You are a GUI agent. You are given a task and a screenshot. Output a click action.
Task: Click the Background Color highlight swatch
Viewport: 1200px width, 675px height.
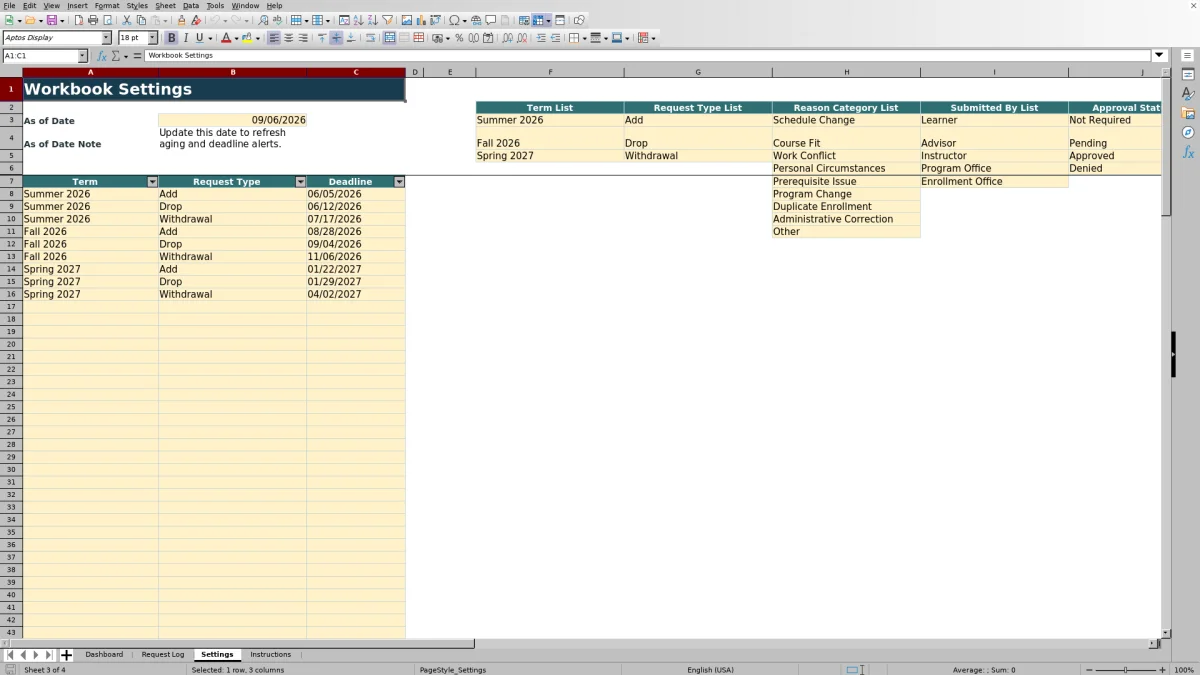point(249,38)
